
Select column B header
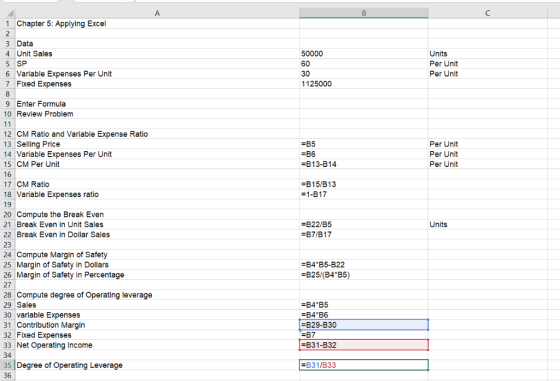[x=364, y=13]
